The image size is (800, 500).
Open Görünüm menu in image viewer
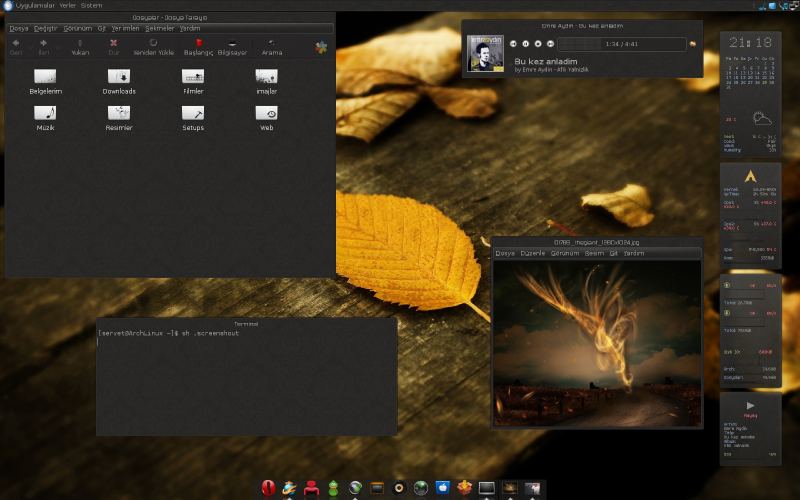point(565,253)
